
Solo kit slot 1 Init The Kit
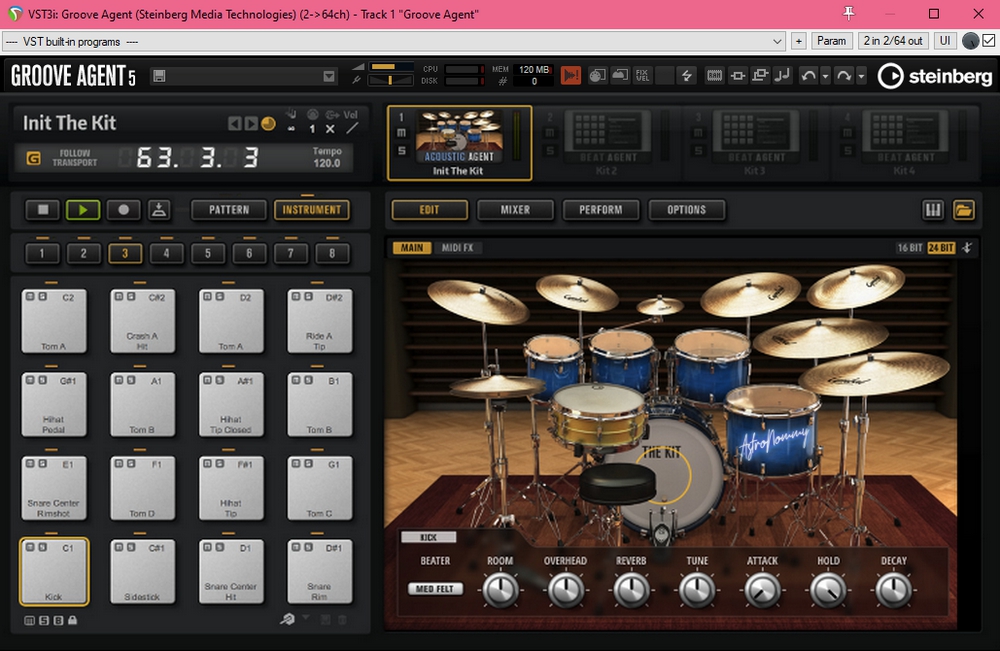tap(401, 151)
